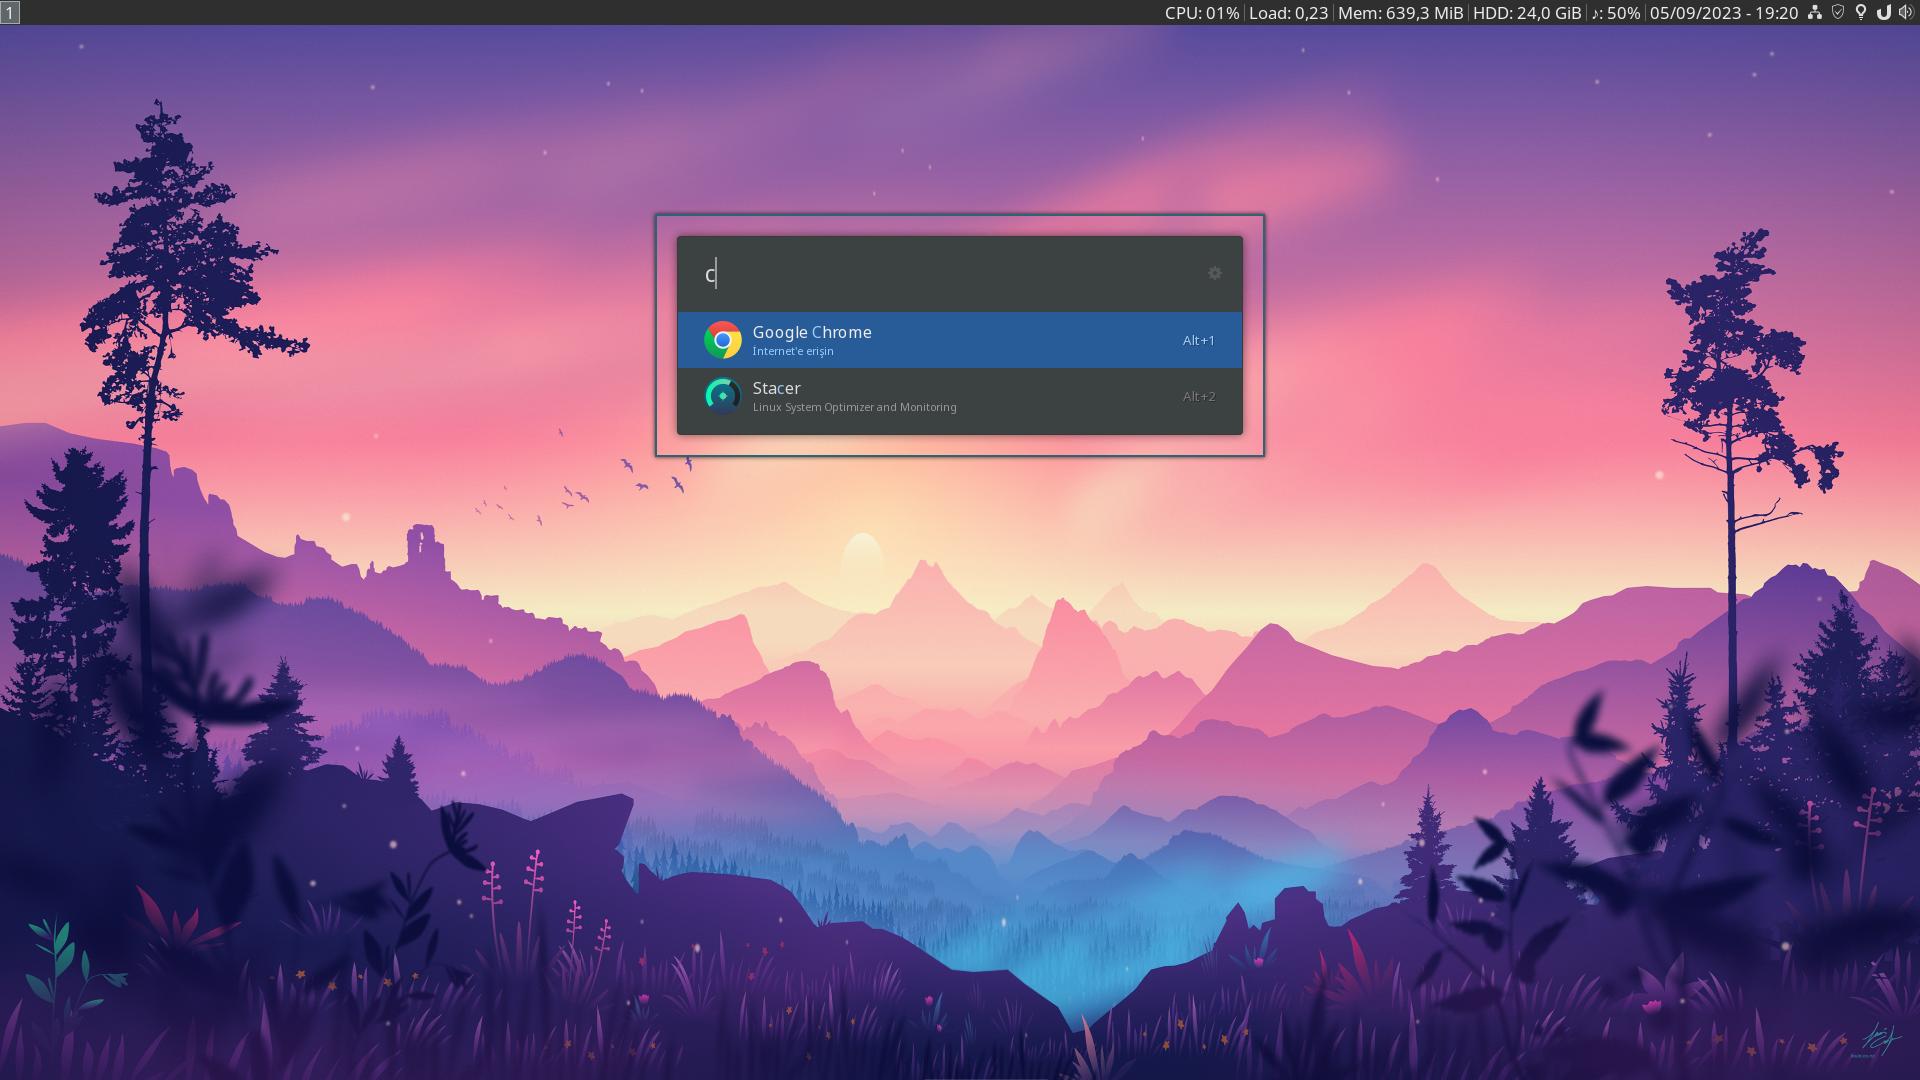Click the 50% volume status block
The image size is (1920, 1080).
(1615, 13)
